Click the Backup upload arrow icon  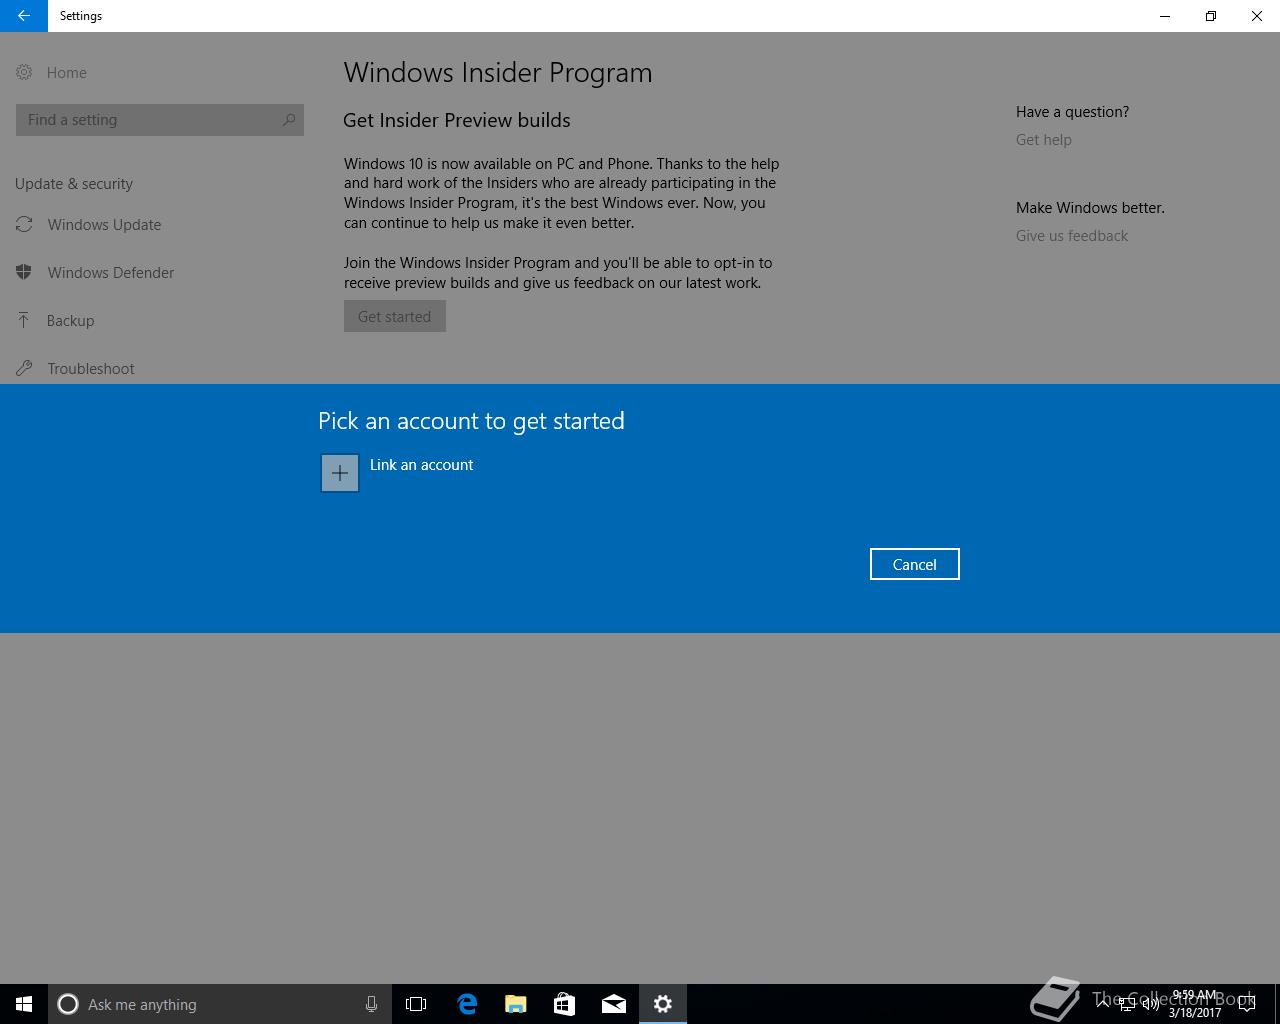24,320
